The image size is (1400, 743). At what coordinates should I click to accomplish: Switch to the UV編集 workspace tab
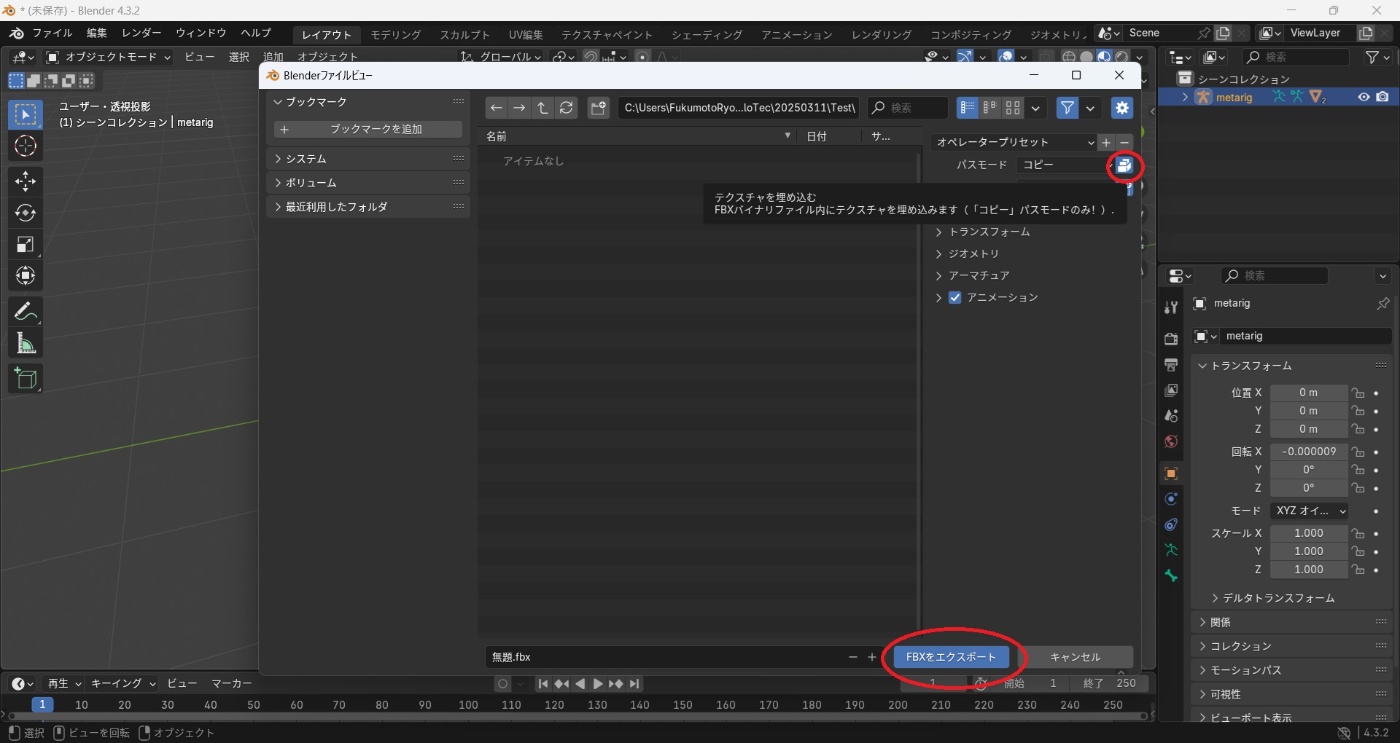pos(526,35)
